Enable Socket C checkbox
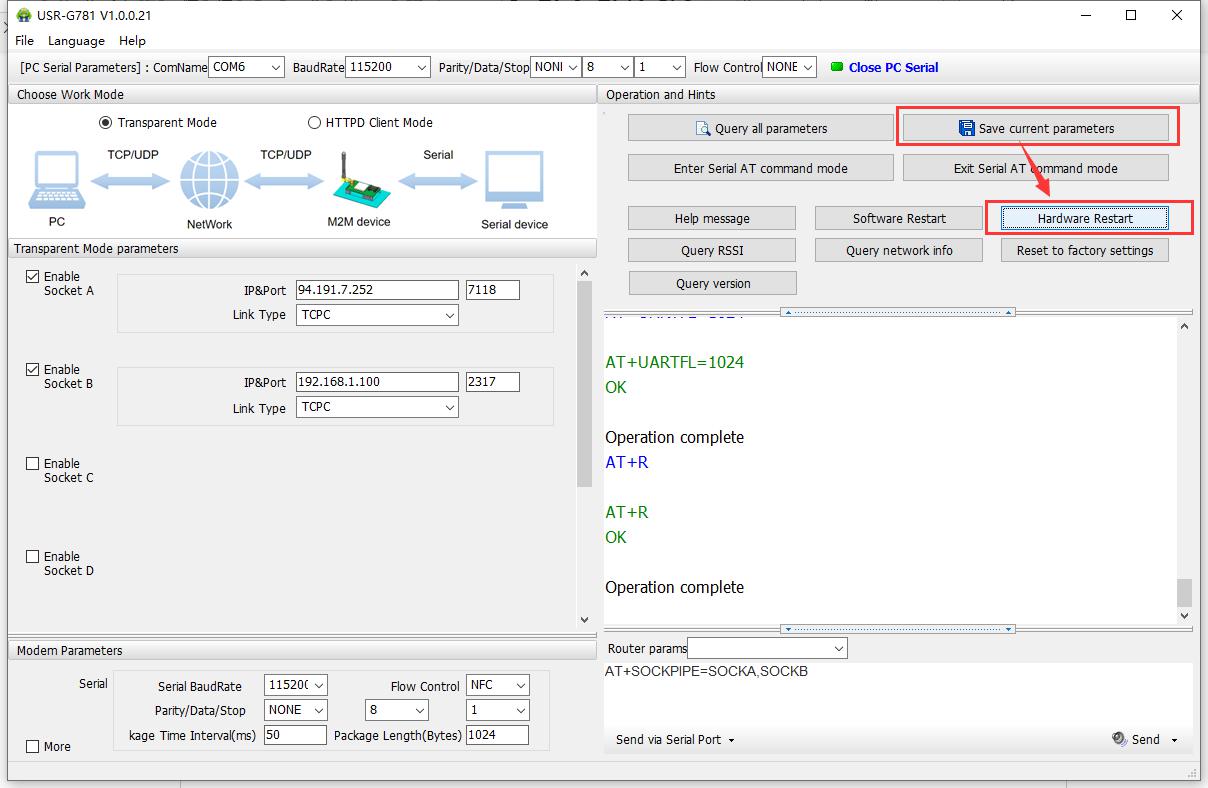The height and width of the screenshot is (788, 1208). coord(33,464)
